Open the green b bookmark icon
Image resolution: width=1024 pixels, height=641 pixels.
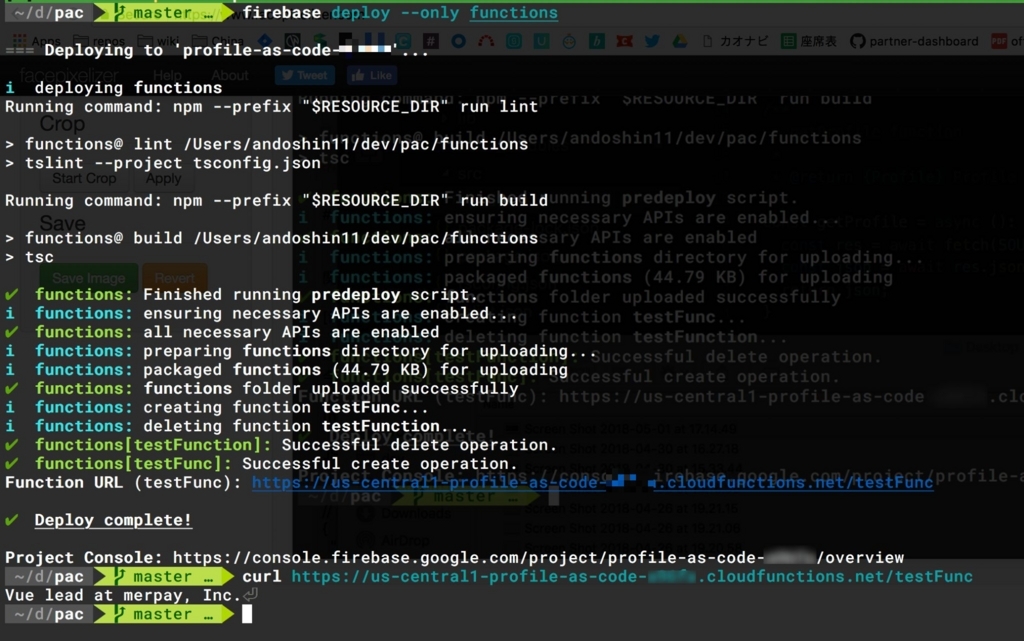click(x=596, y=41)
